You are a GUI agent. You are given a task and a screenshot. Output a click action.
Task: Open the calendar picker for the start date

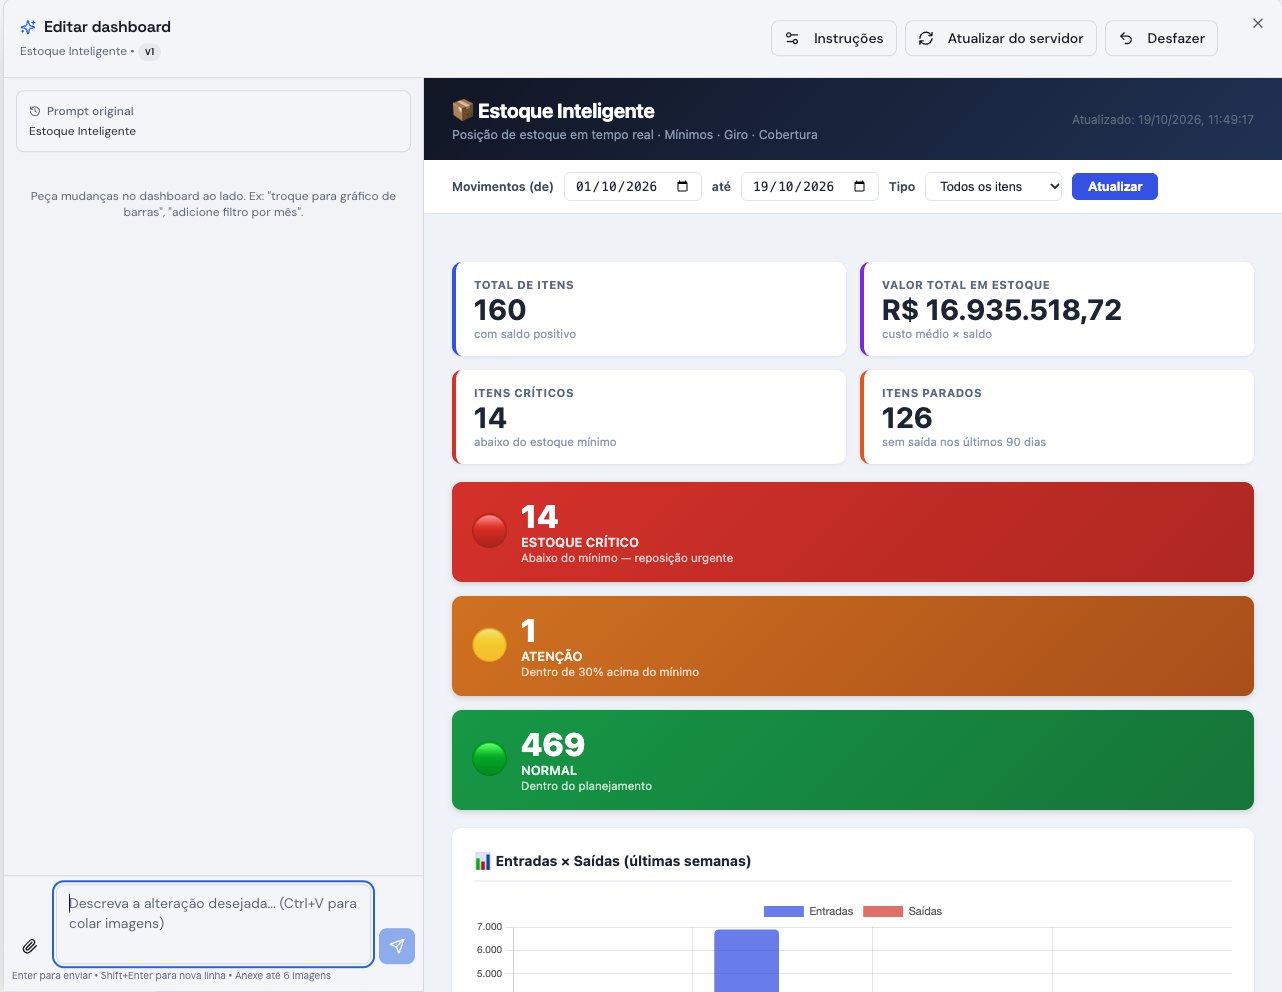(x=683, y=186)
